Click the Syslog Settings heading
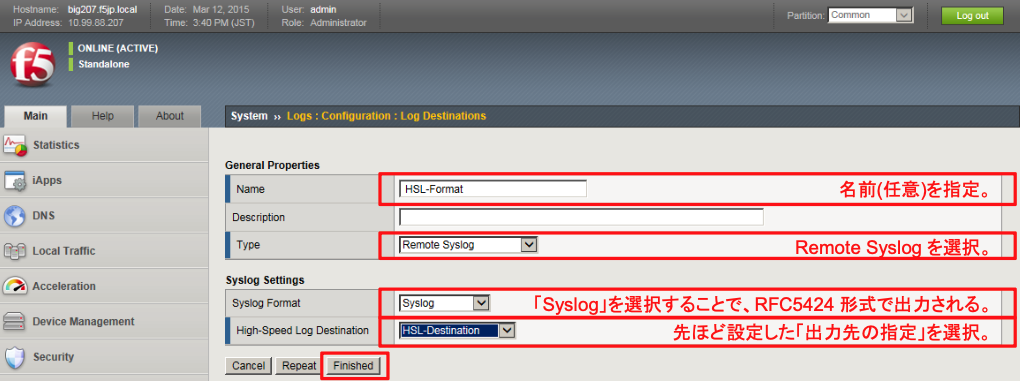1020x381 pixels. [x=265, y=280]
